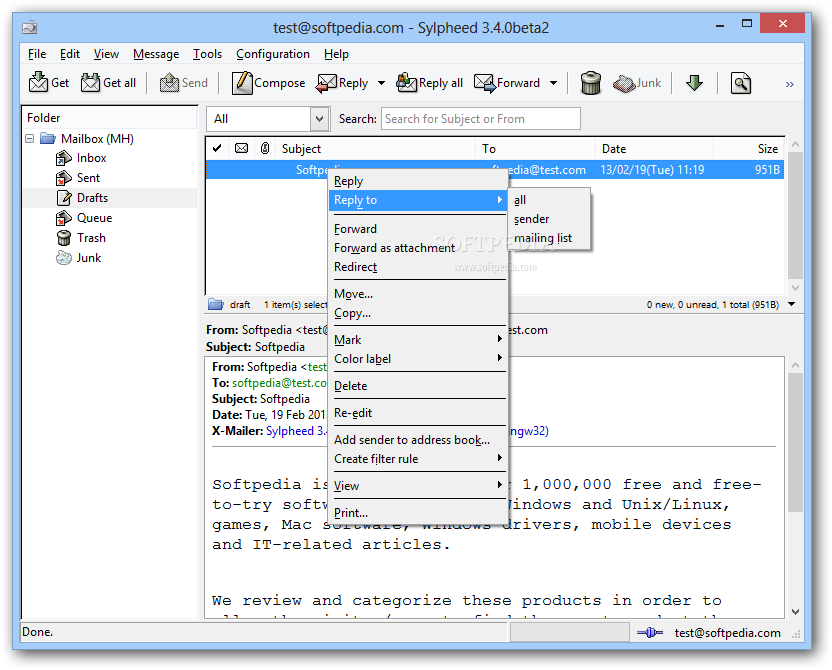The image size is (832, 670).
Task: Open the Edit menu
Action: pyautogui.click(x=70, y=54)
